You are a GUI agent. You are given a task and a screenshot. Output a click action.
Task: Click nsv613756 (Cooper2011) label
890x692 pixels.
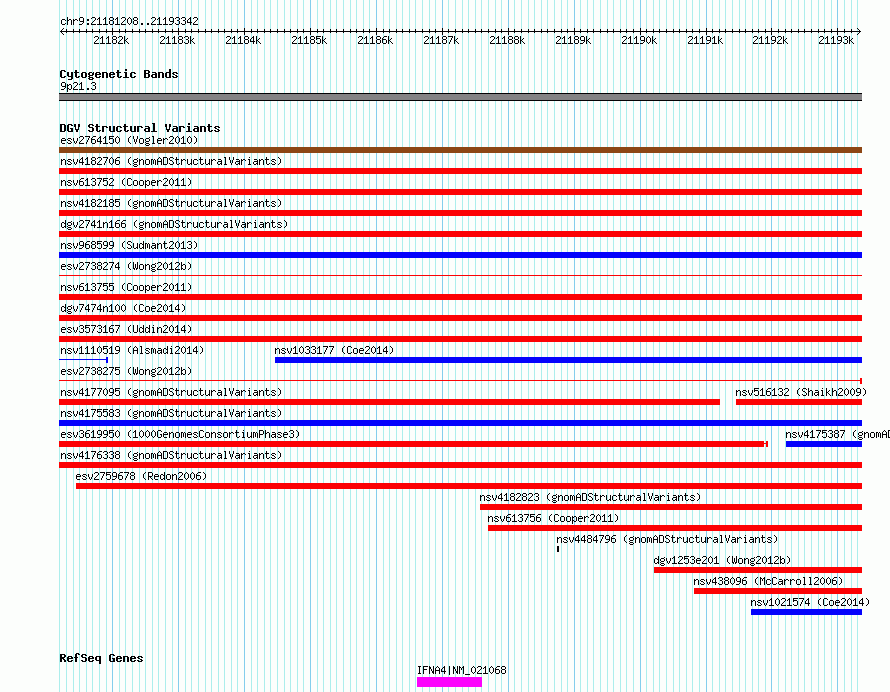pyautogui.click(x=553, y=518)
